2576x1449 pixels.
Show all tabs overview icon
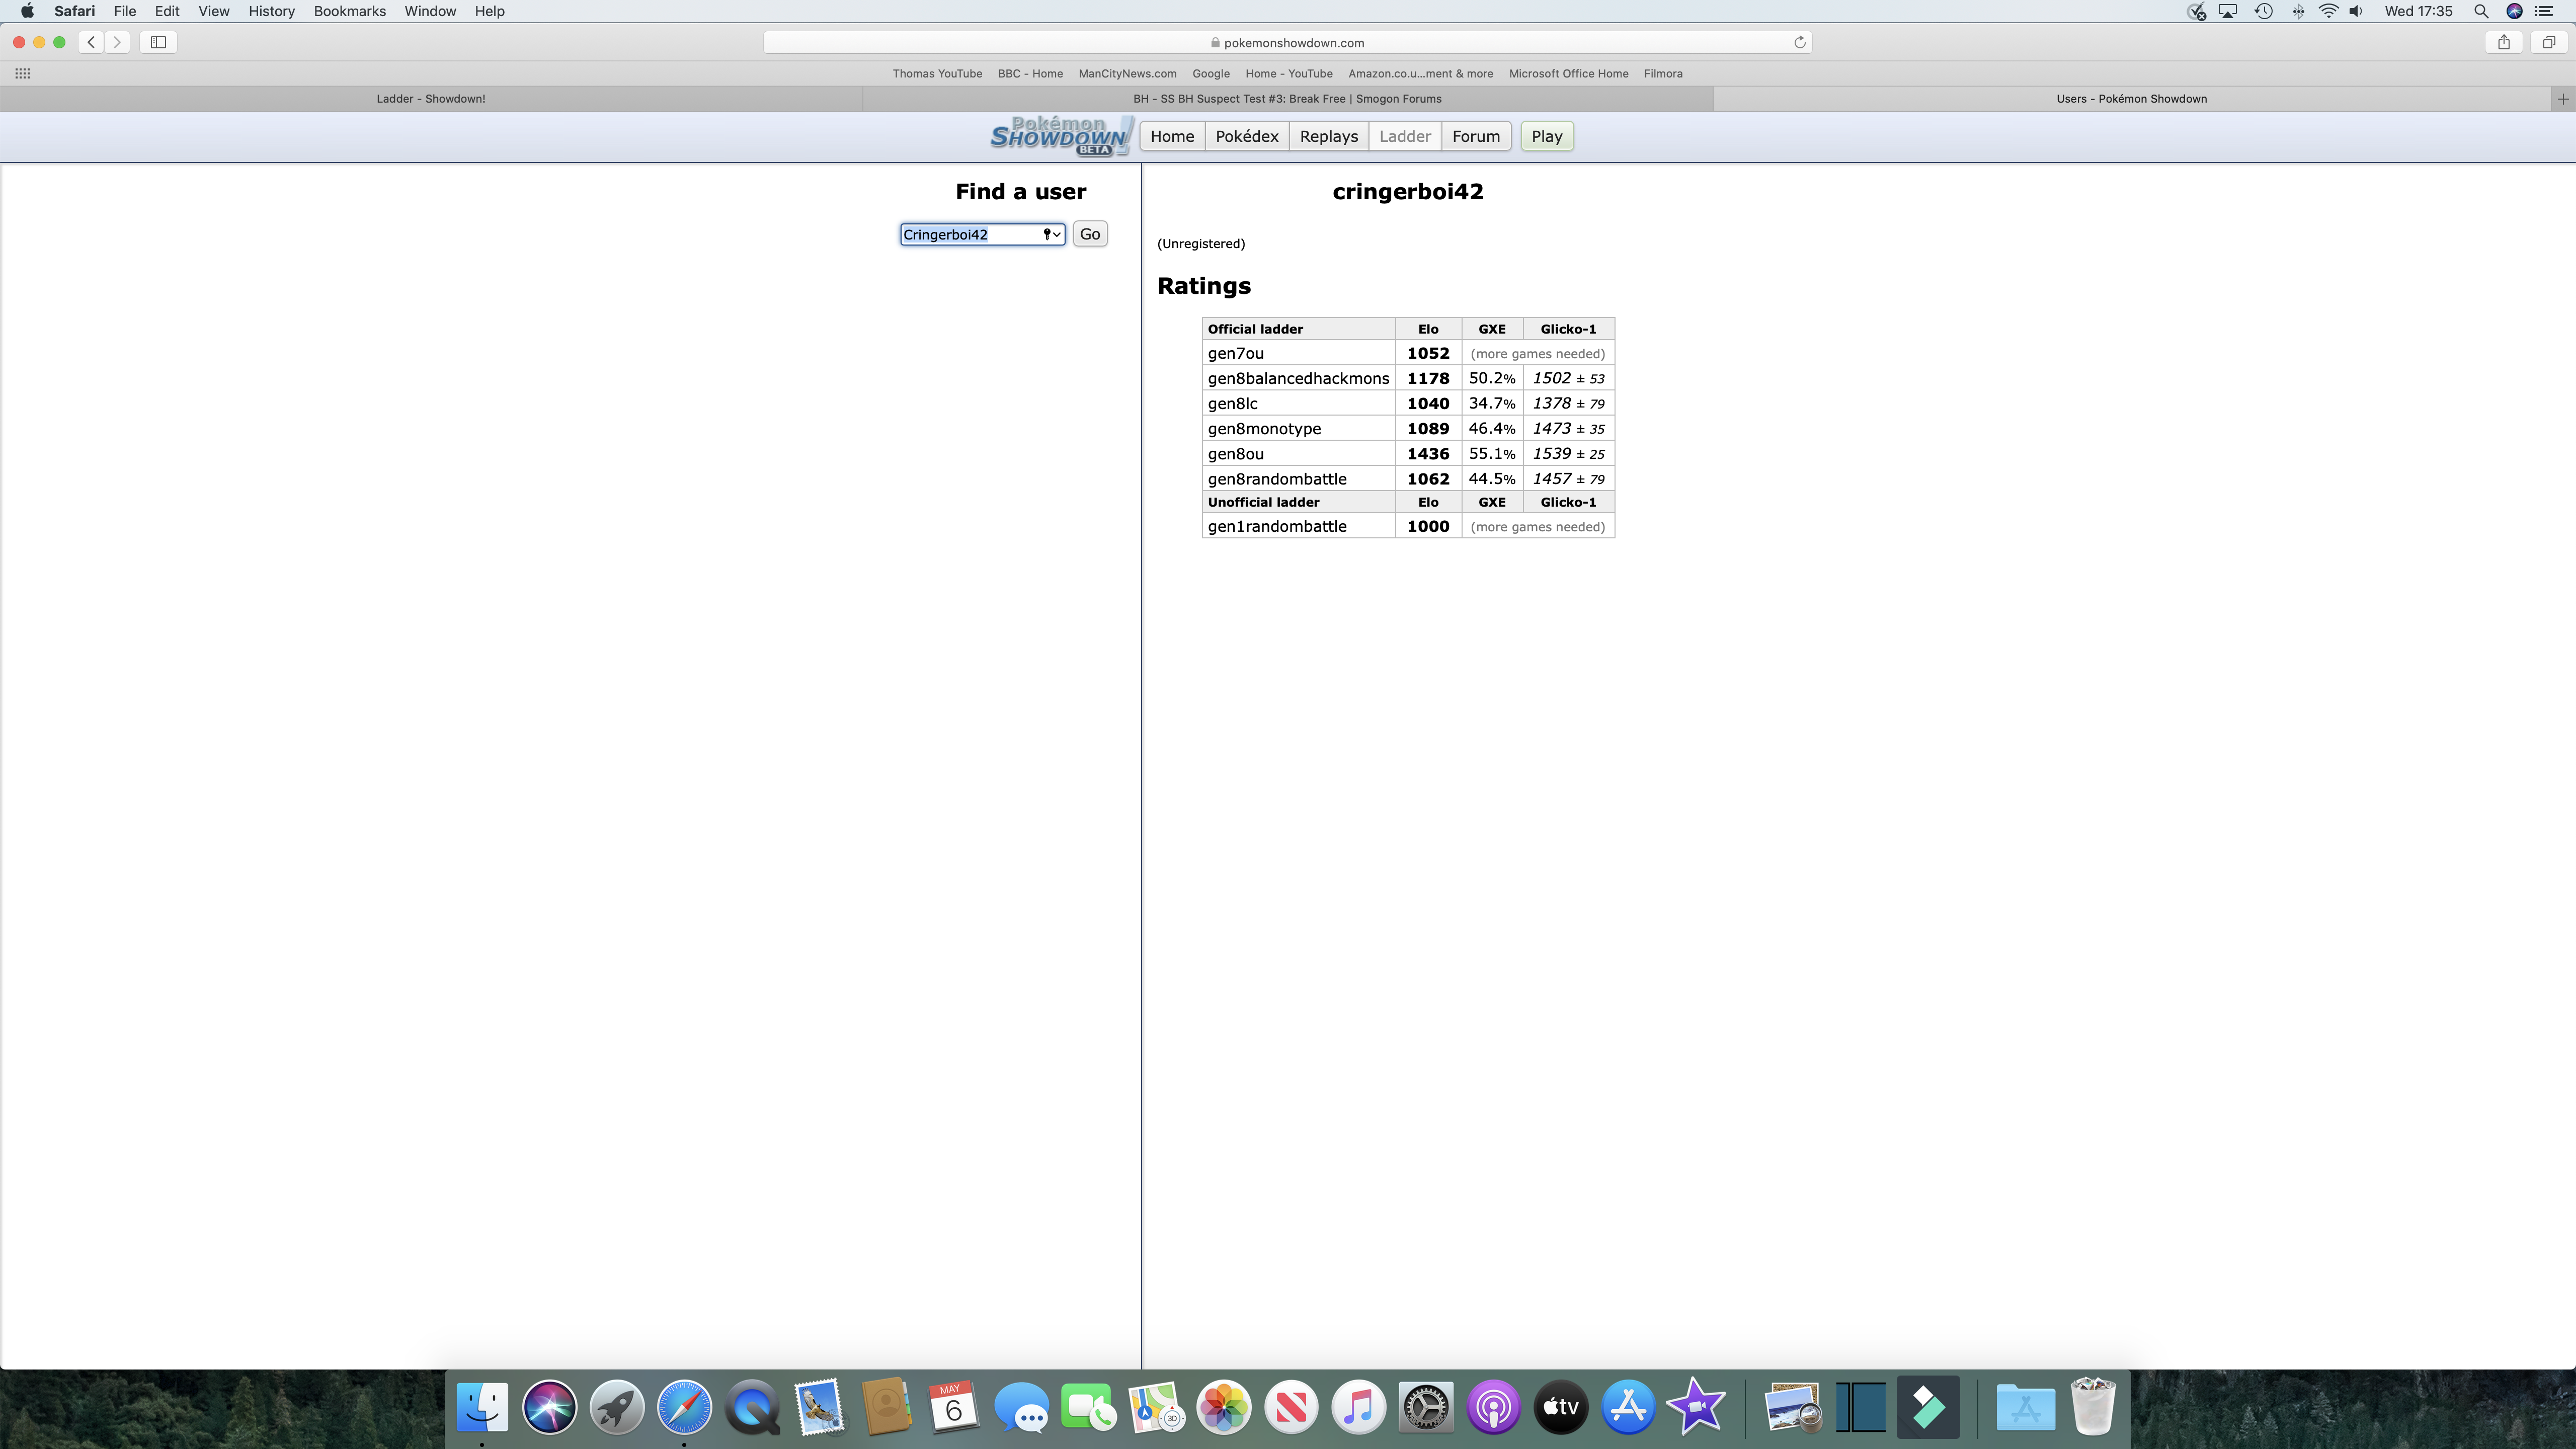(x=2549, y=42)
